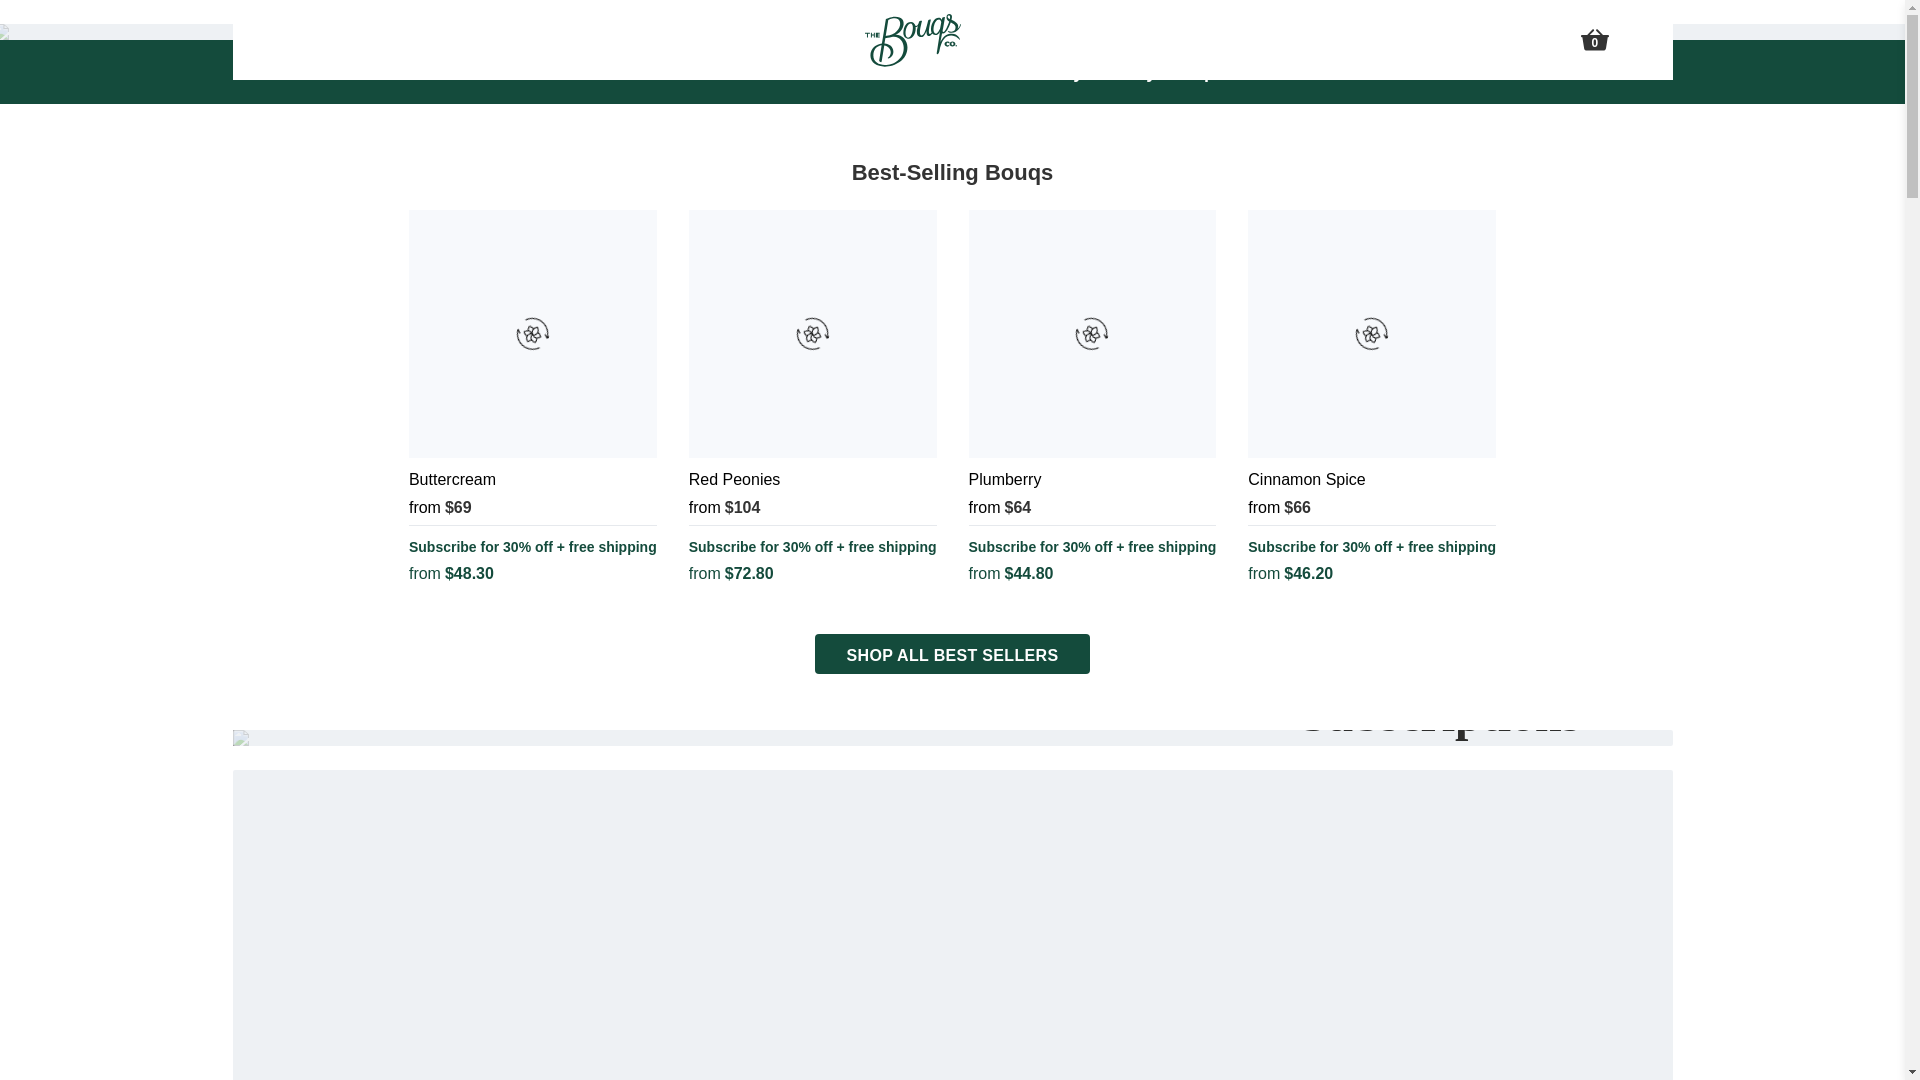Click subscribe offer under Red Peonies

click(812, 547)
